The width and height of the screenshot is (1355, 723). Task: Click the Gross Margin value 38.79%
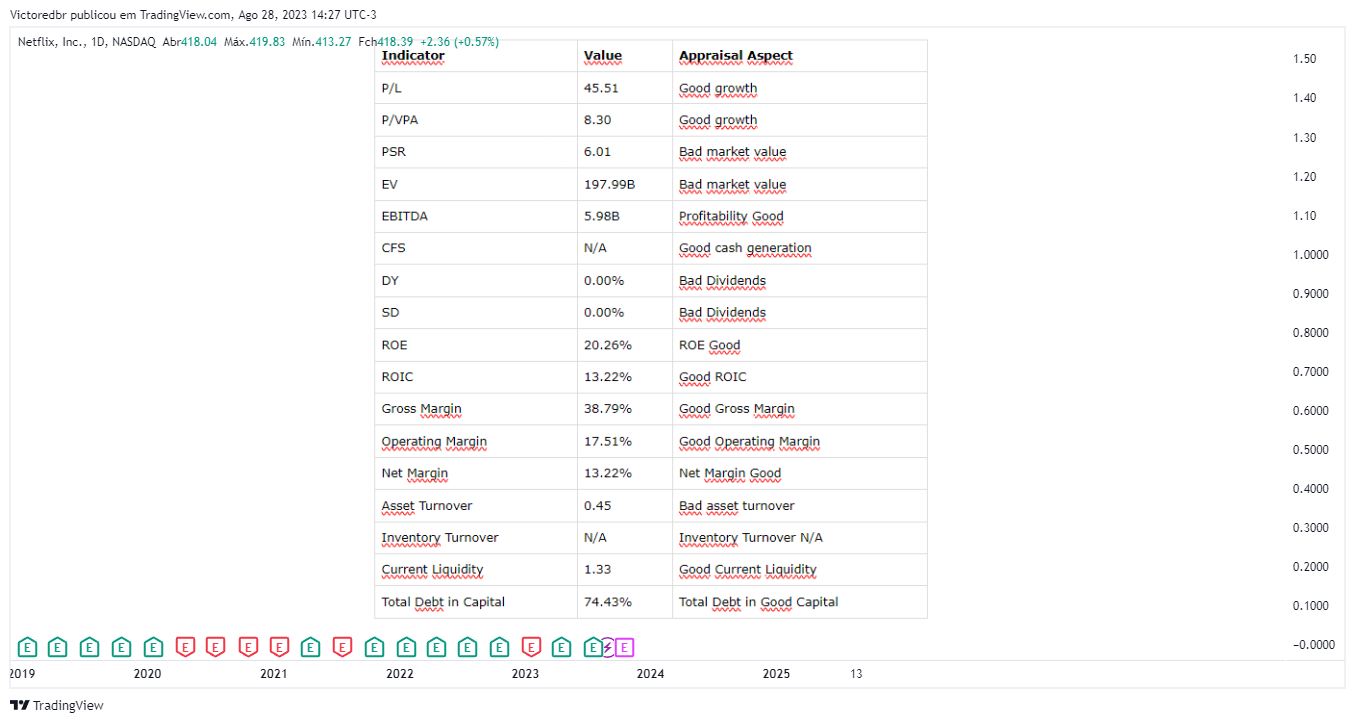pyautogui.click(x=608, y=409)
